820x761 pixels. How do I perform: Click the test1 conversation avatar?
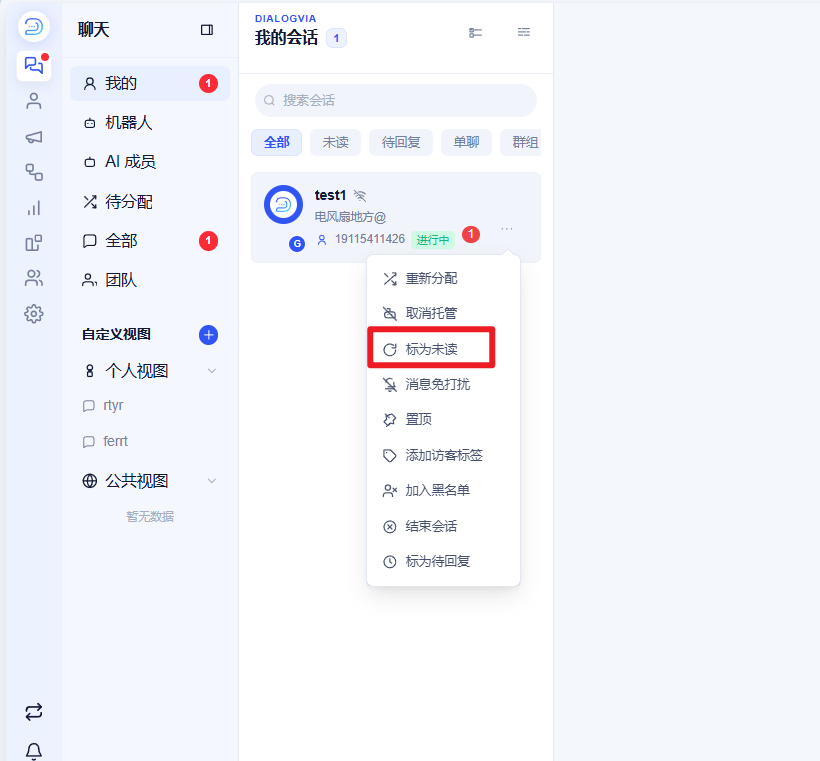[x=283, y=205]
